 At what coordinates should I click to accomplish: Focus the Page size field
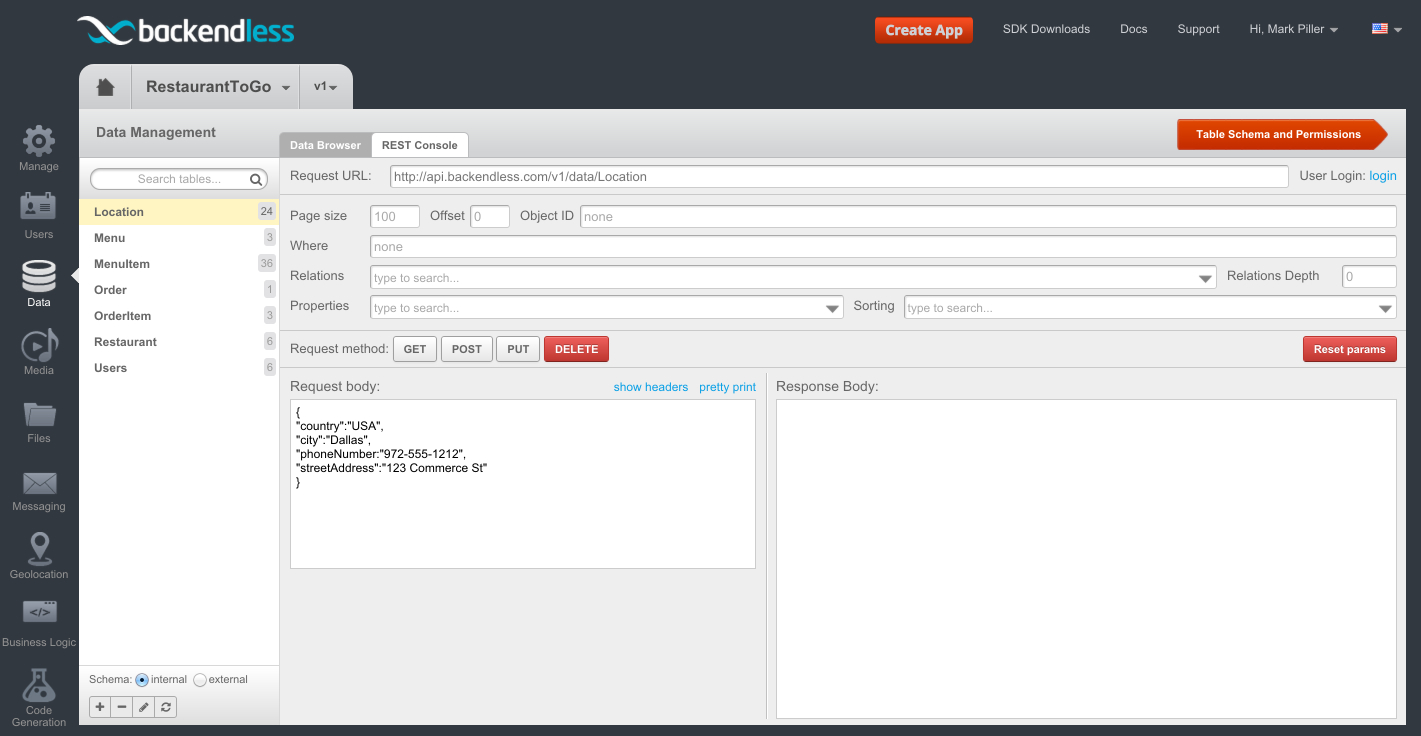[395, 216]
